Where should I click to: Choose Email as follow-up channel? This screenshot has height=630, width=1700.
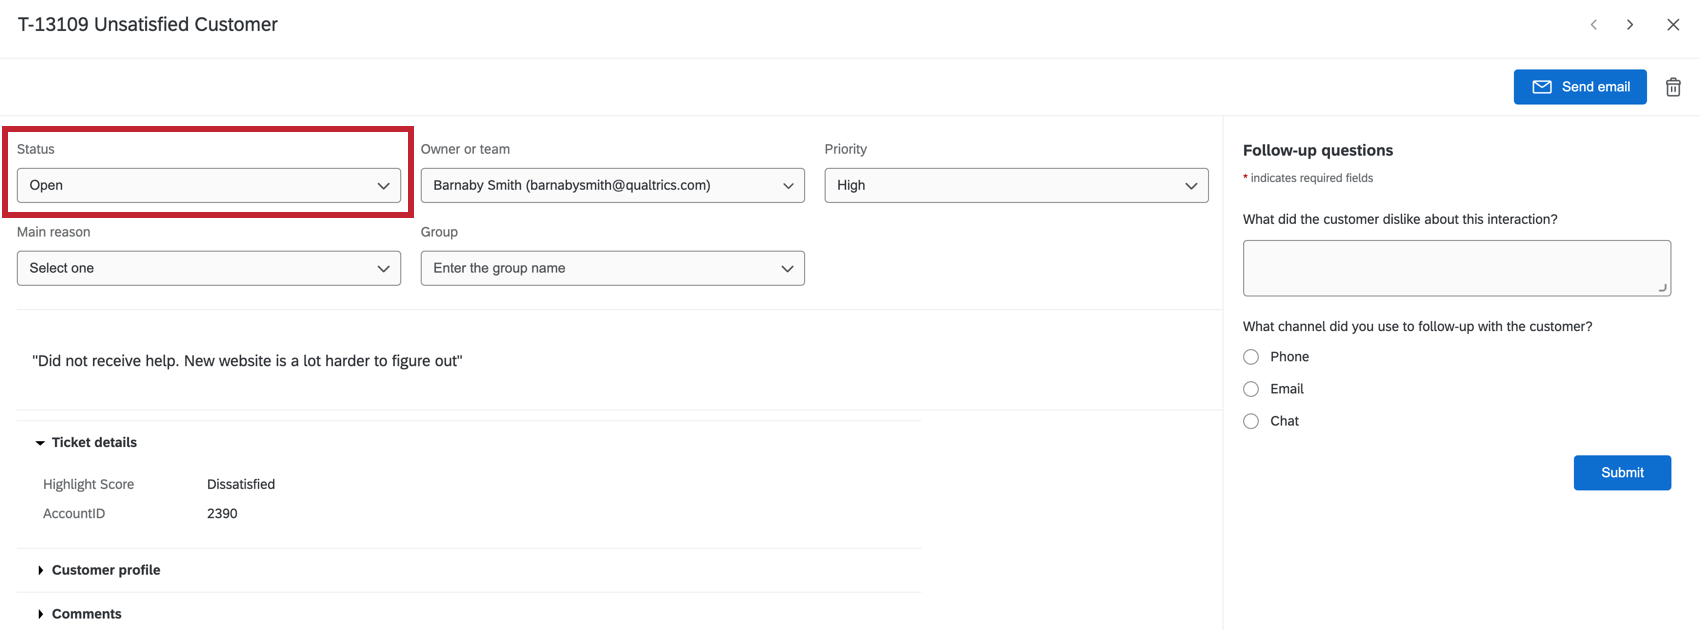tap(1251, 389)
